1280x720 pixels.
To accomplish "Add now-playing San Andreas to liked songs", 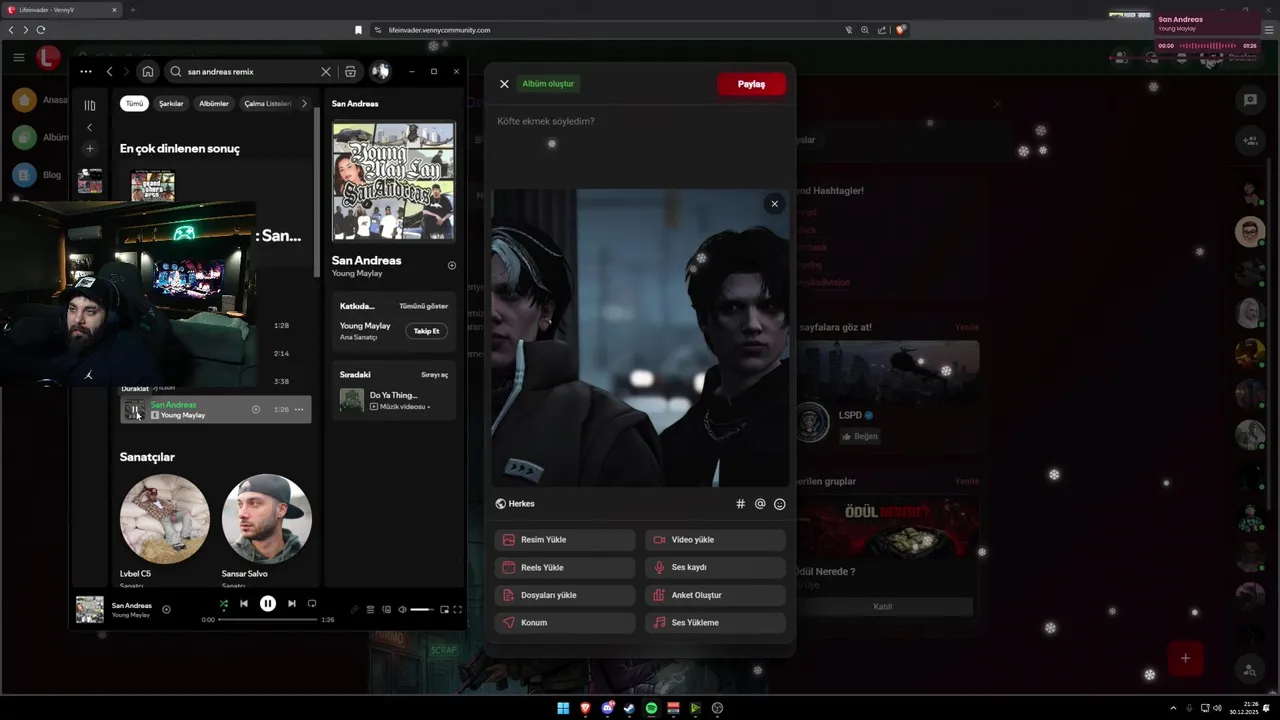I will (x=166, y=609).
